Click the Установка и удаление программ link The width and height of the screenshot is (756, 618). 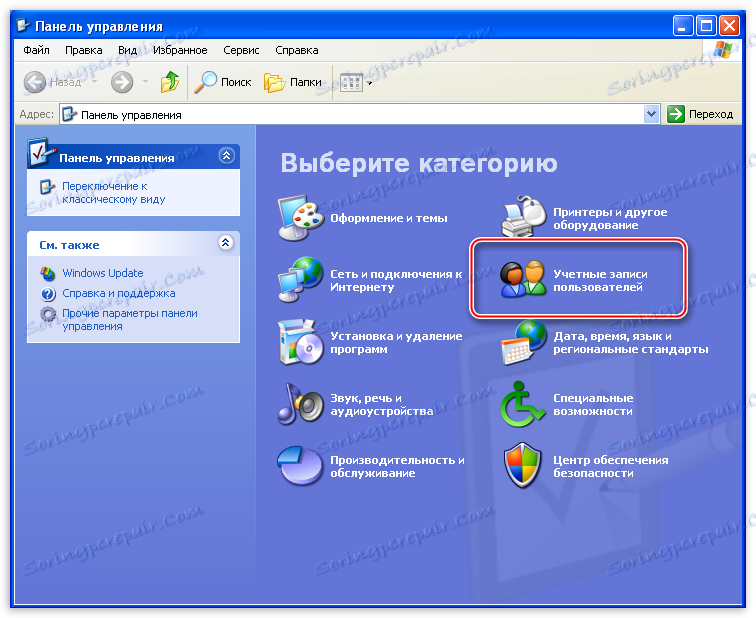(x=396, y=343)
